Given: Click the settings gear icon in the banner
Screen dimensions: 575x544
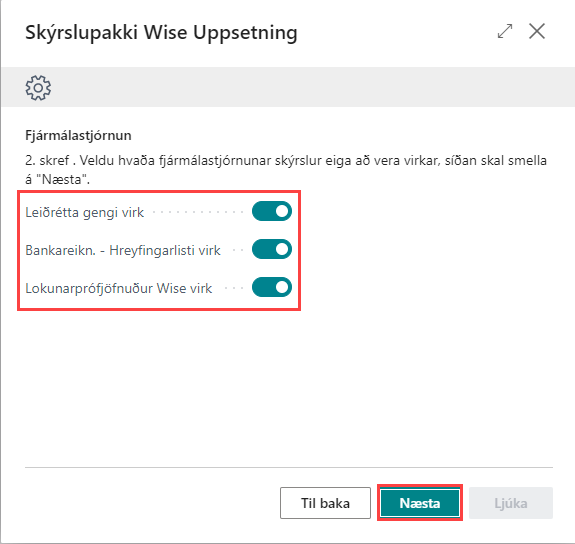Looking at the screenshot, I should point(38,88).
